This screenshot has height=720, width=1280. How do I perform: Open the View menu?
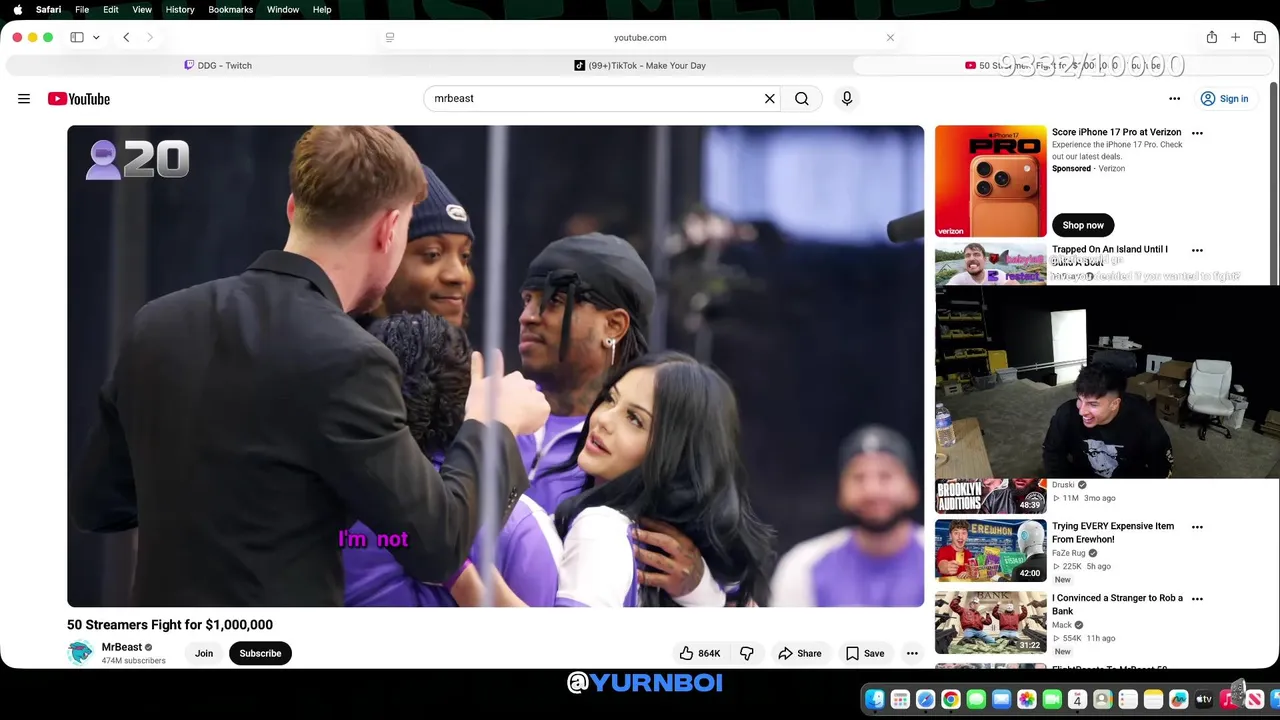142,9
